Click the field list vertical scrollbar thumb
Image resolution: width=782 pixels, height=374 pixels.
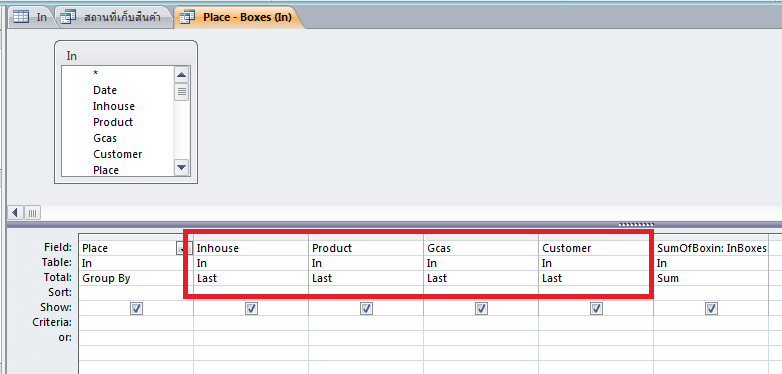click(x=182, y=92)
